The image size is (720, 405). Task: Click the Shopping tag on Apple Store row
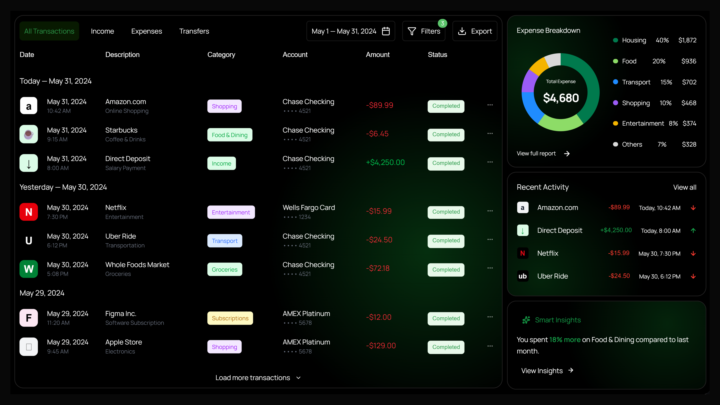tap(224, 347)
